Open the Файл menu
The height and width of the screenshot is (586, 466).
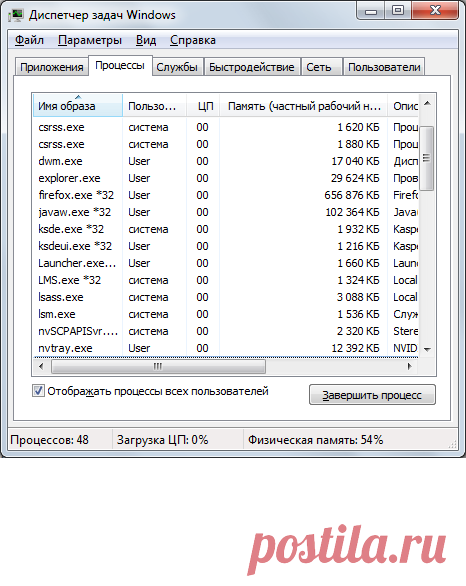pos(30,40)
